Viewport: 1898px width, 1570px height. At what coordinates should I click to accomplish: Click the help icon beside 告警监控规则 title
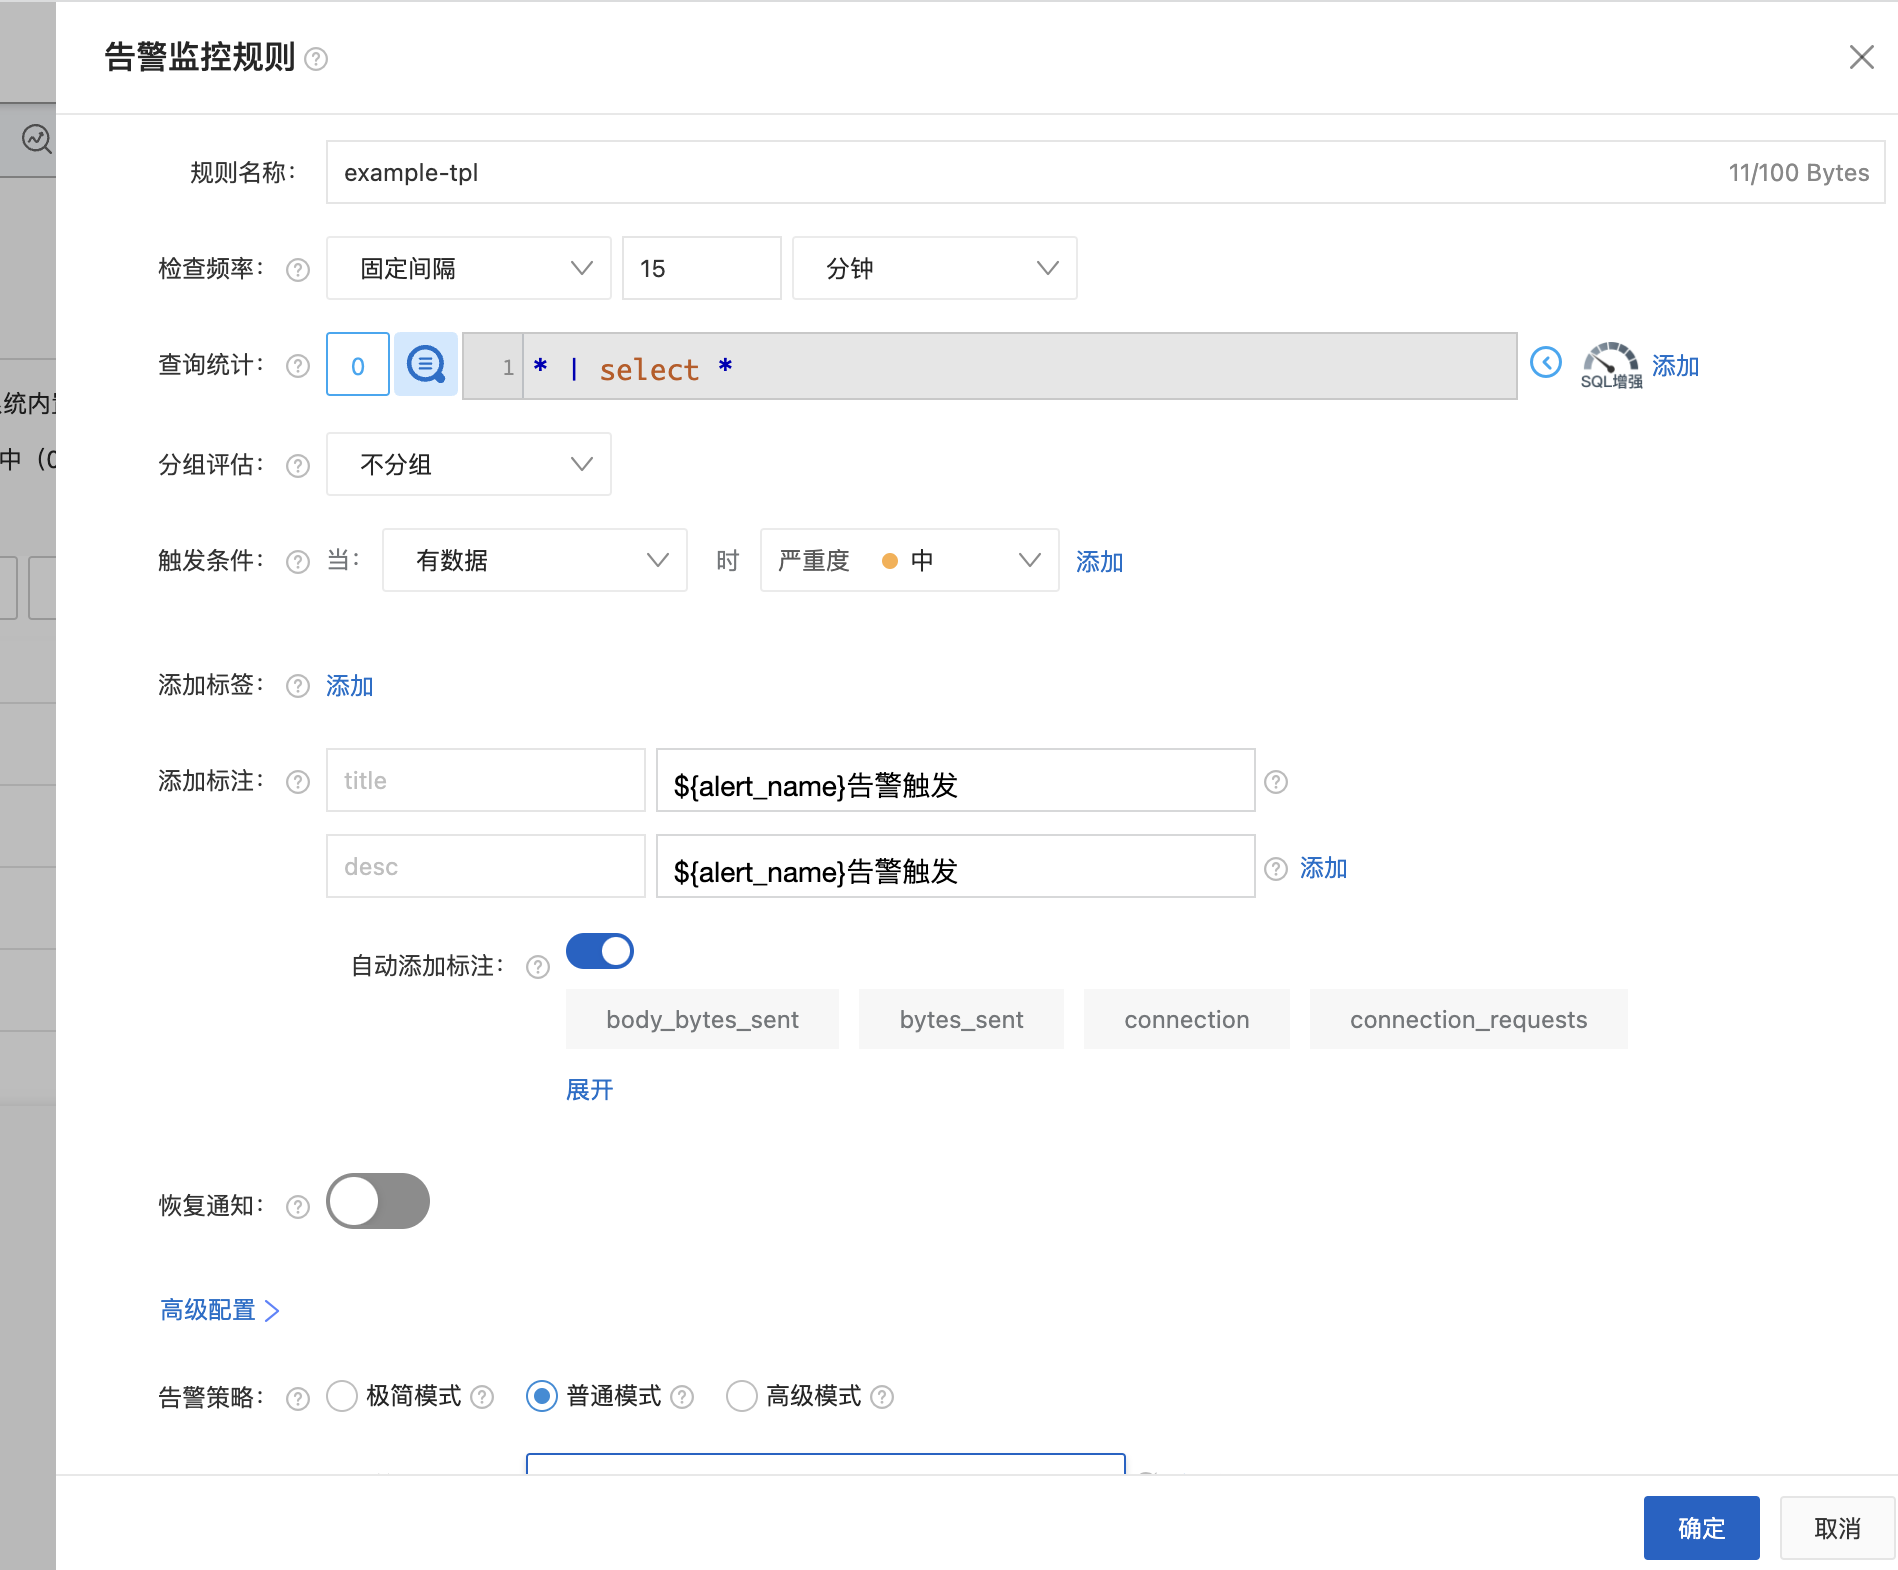click(316, 59)
